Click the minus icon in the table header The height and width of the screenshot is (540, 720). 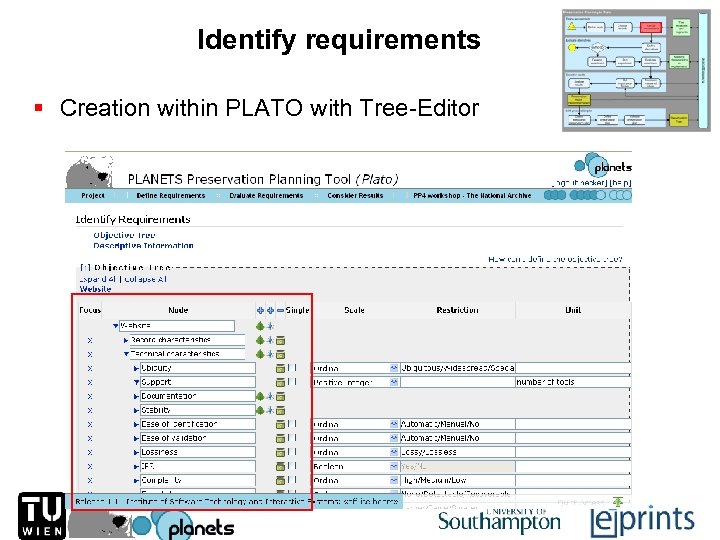click(x=280, y=311)
